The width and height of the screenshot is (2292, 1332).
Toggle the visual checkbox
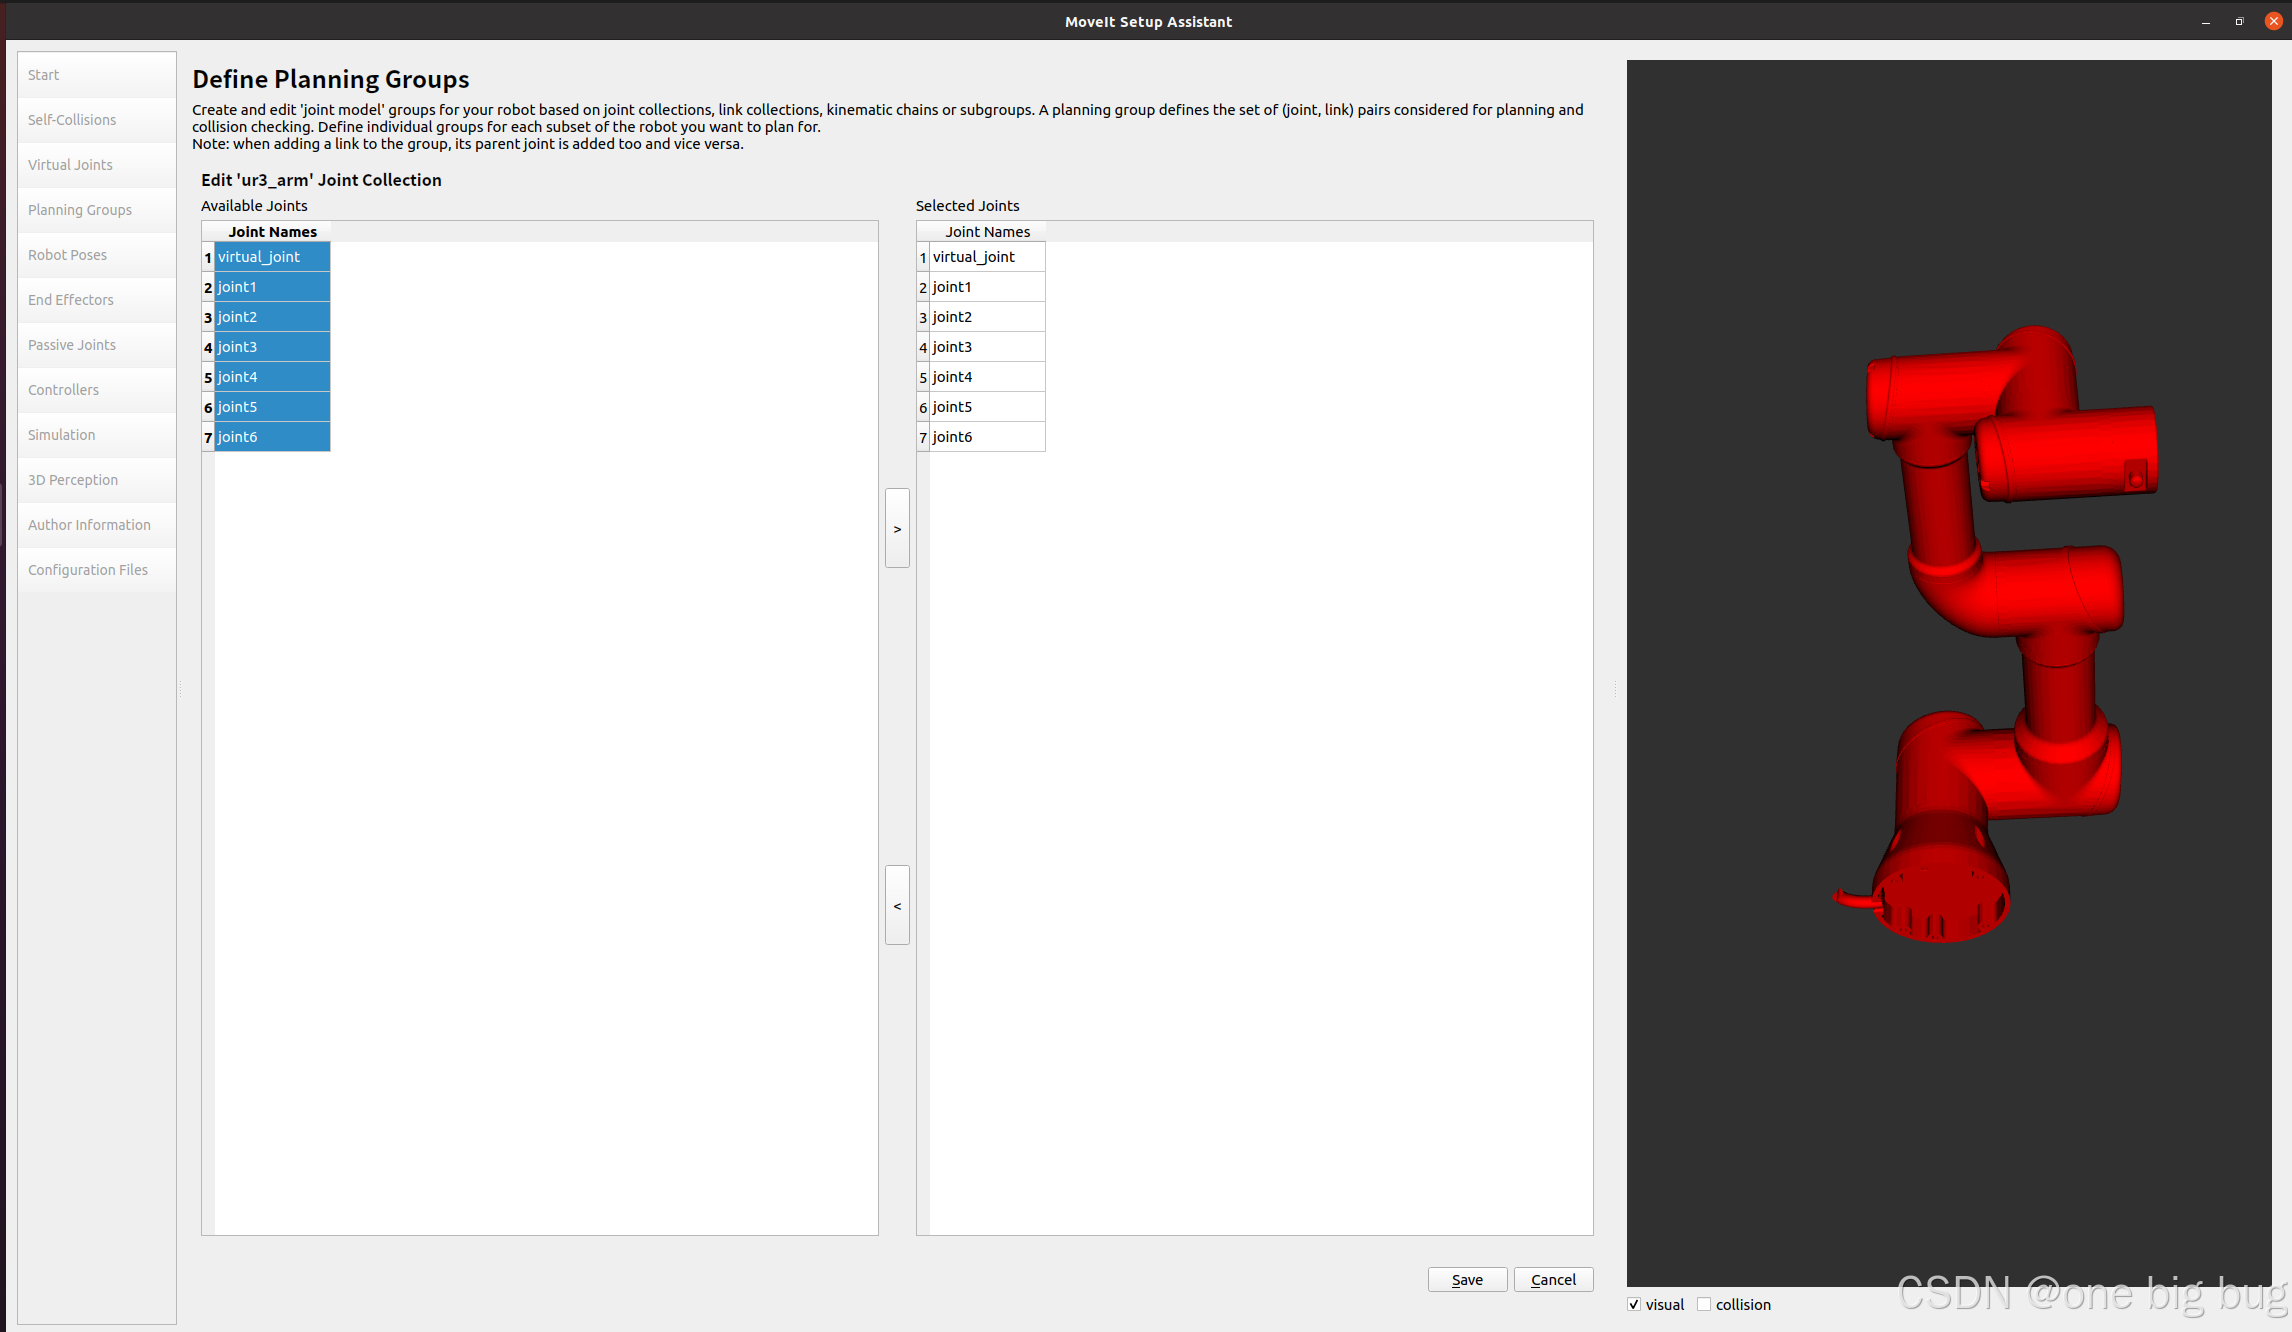(x=1634, y=1304)
